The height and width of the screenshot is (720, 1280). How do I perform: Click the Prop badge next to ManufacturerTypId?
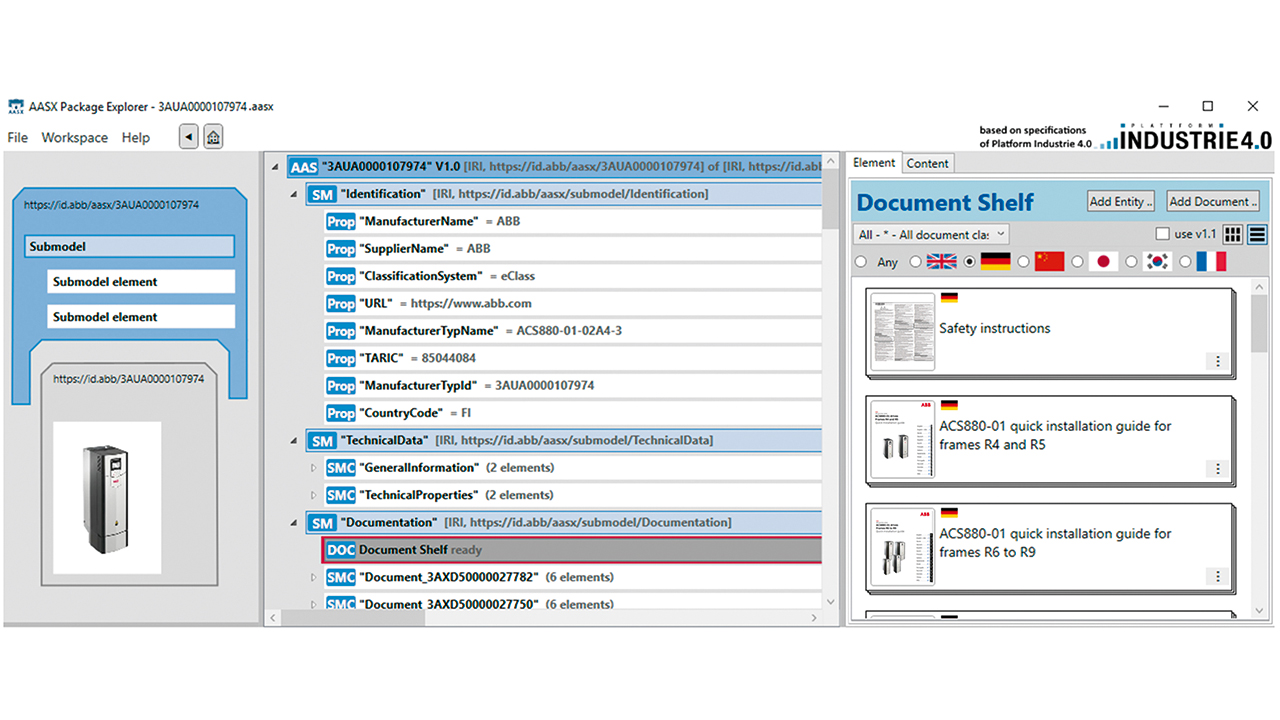(x=341, y=386)
